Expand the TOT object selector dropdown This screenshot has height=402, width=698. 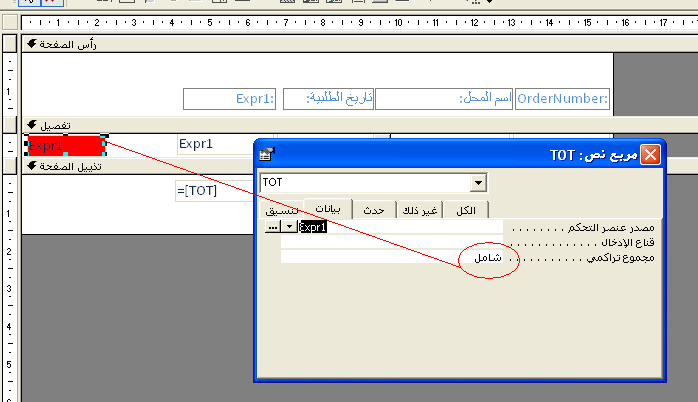coord(478,183)
